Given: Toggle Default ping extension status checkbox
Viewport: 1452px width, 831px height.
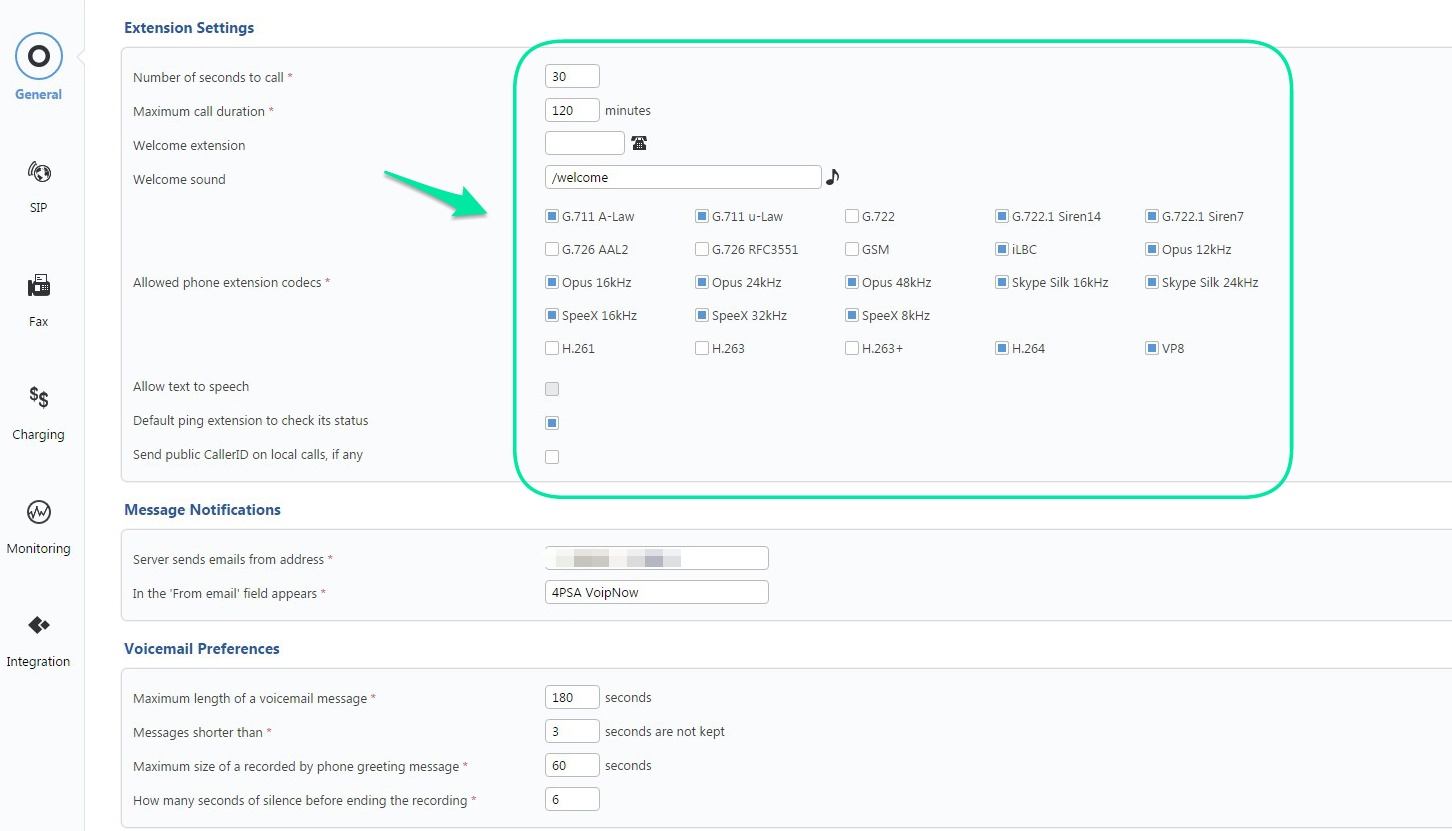Looking at the screenshot, I should pos(552,423).
